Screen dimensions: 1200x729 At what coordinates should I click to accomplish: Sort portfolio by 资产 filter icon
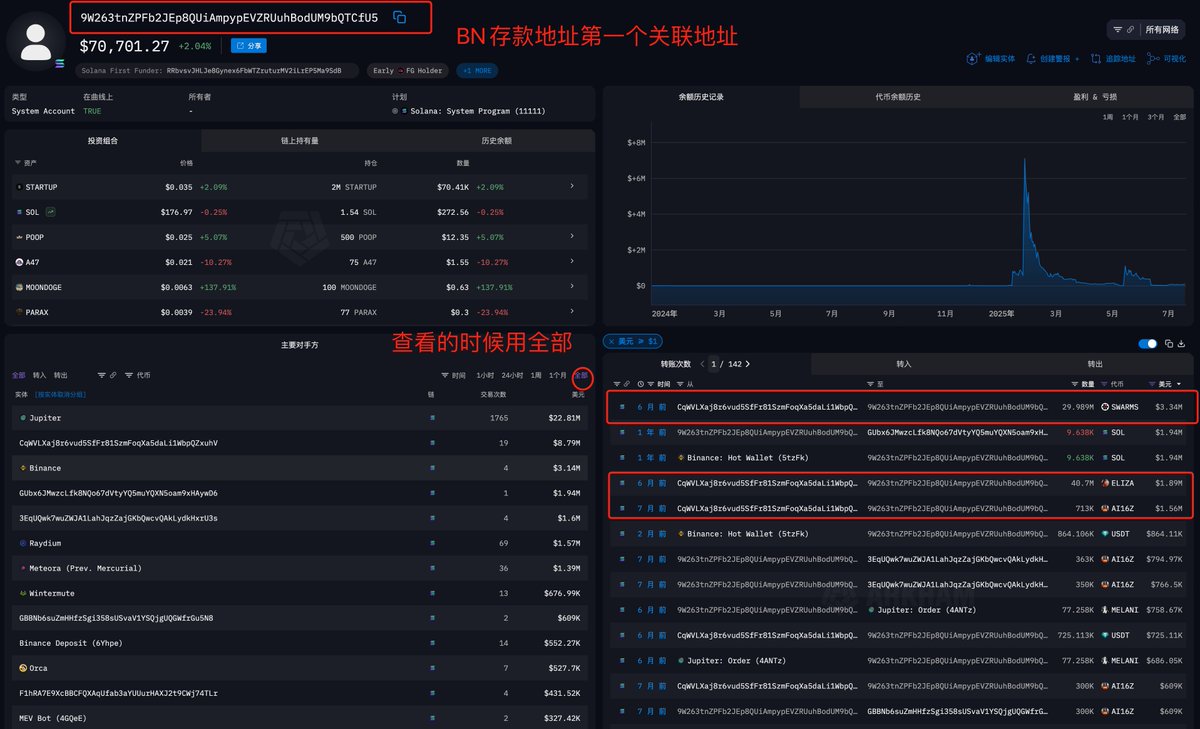tap(17, 162)
